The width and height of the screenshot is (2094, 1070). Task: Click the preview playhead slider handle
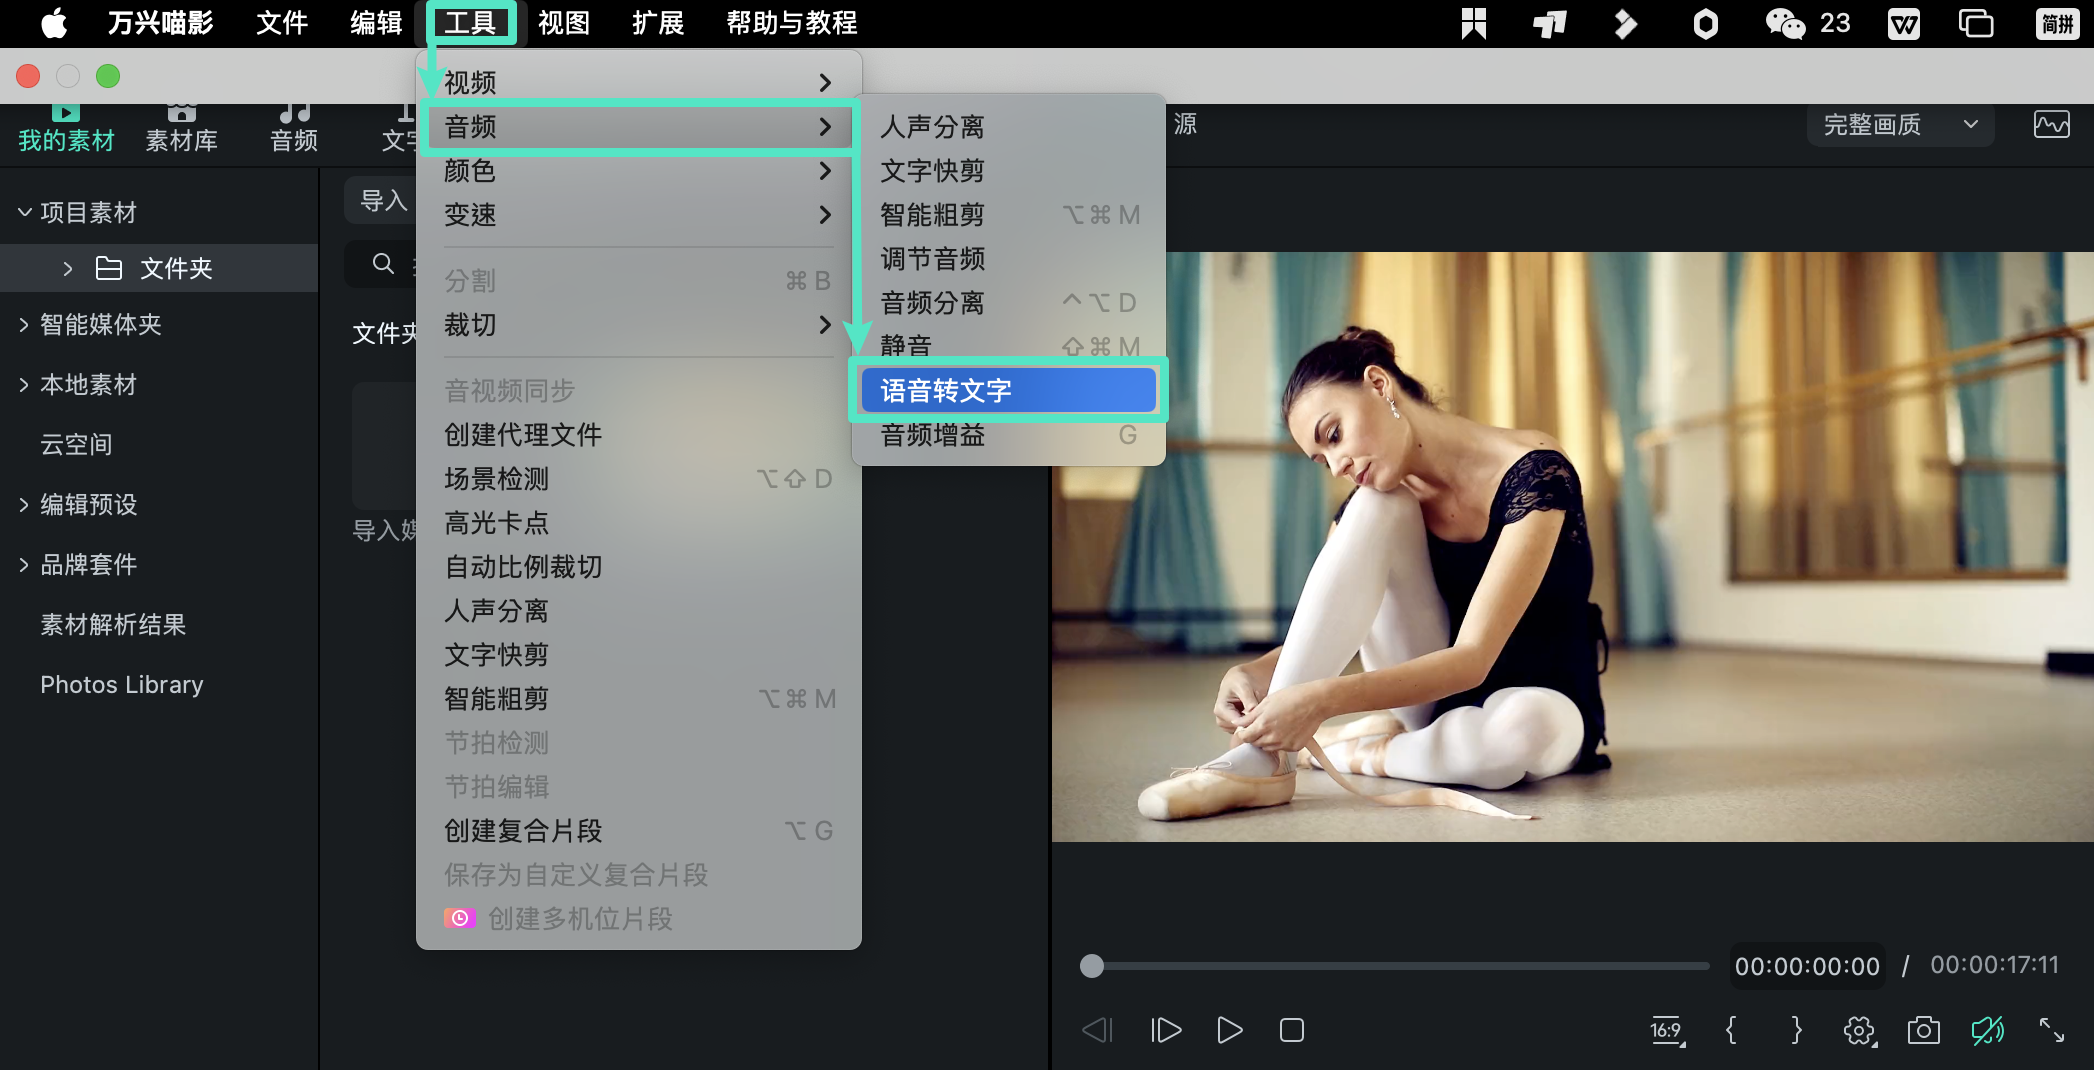coord(1092,966)
